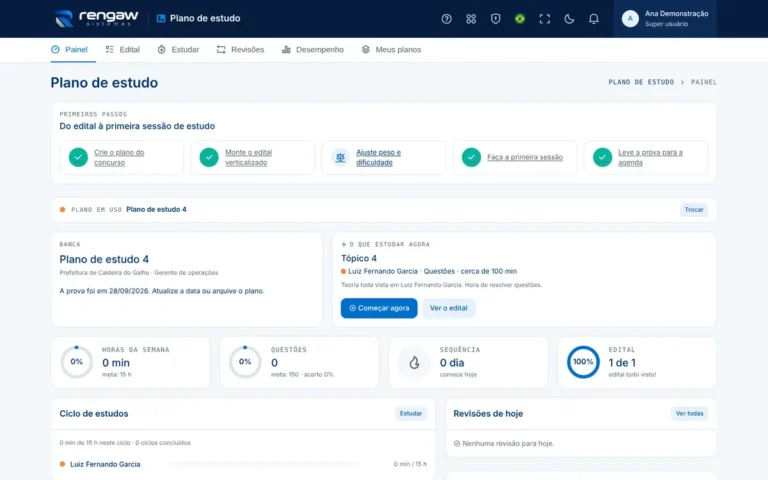Open Ana Demonstração user profile menu

click(665, 19)
